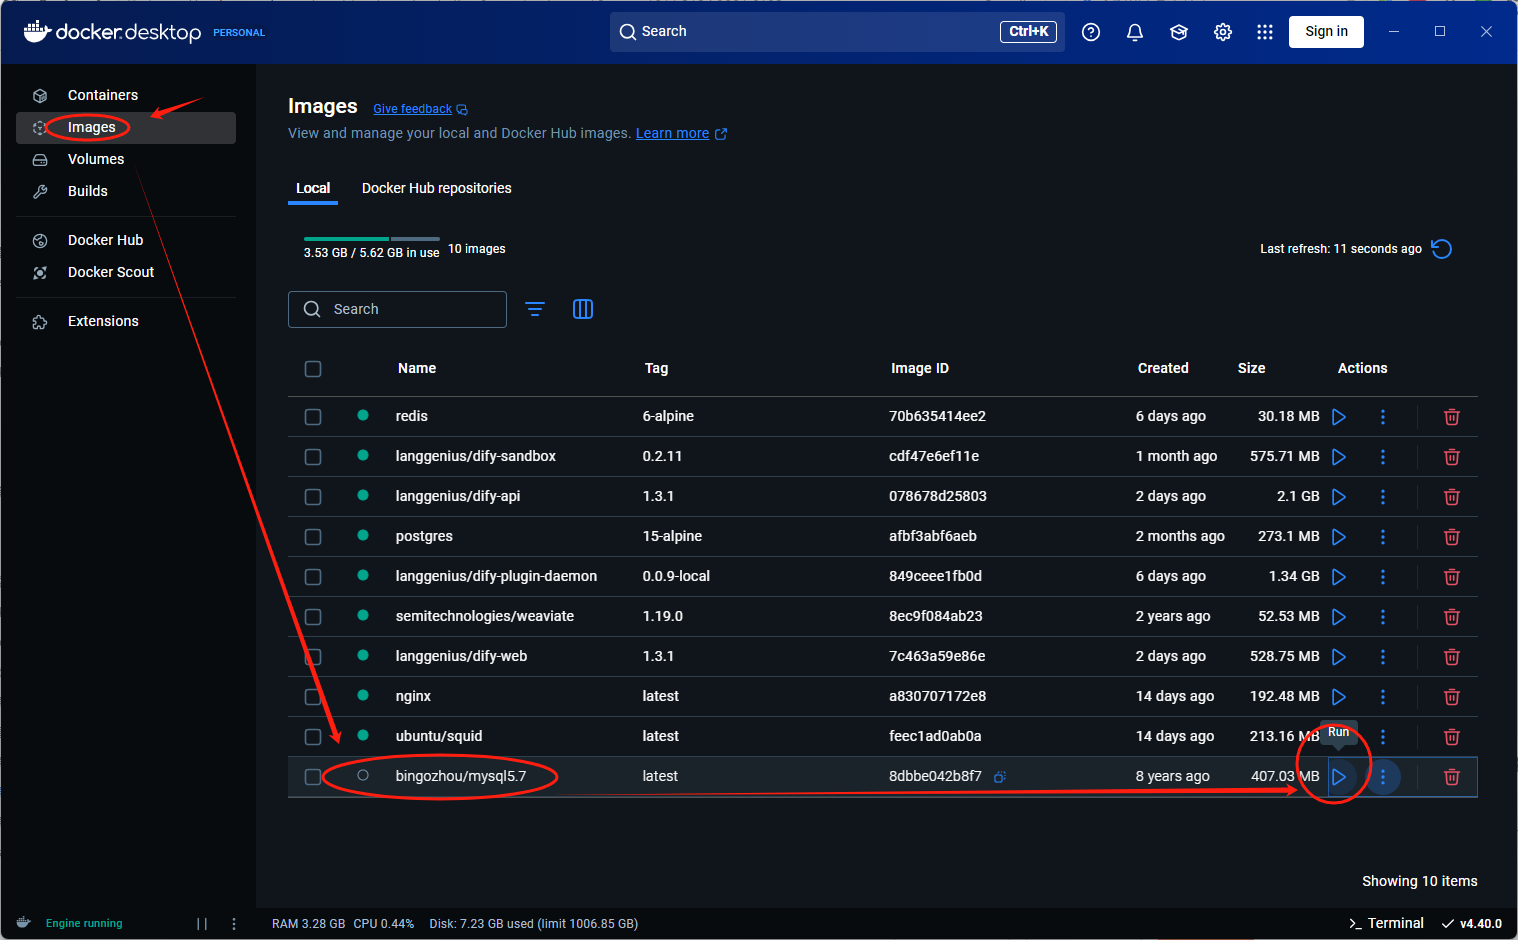Check the langgenius/dify-sandbox row checkbox
1518x940 pixels.
(x=313, y=457)
